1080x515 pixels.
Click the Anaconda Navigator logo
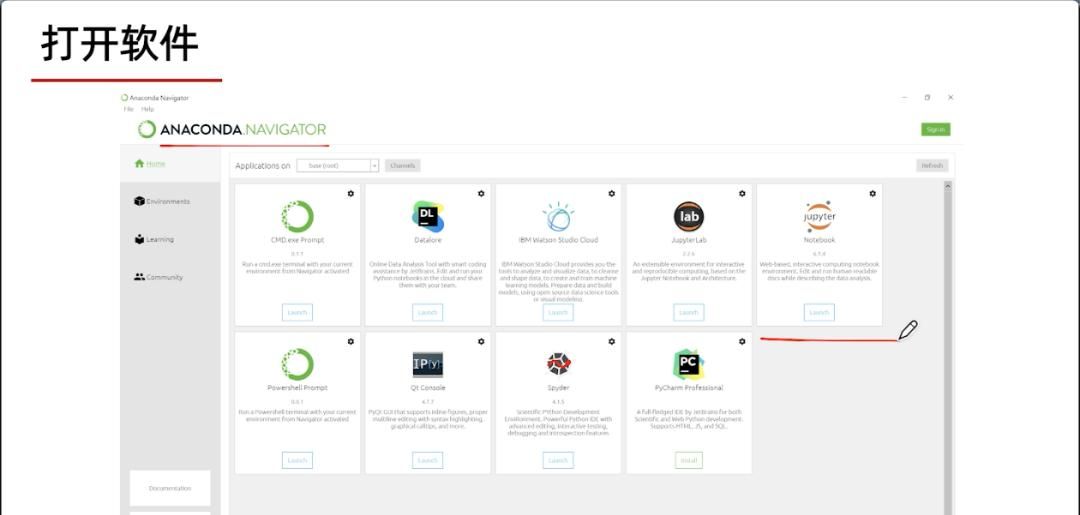[231, 129]
